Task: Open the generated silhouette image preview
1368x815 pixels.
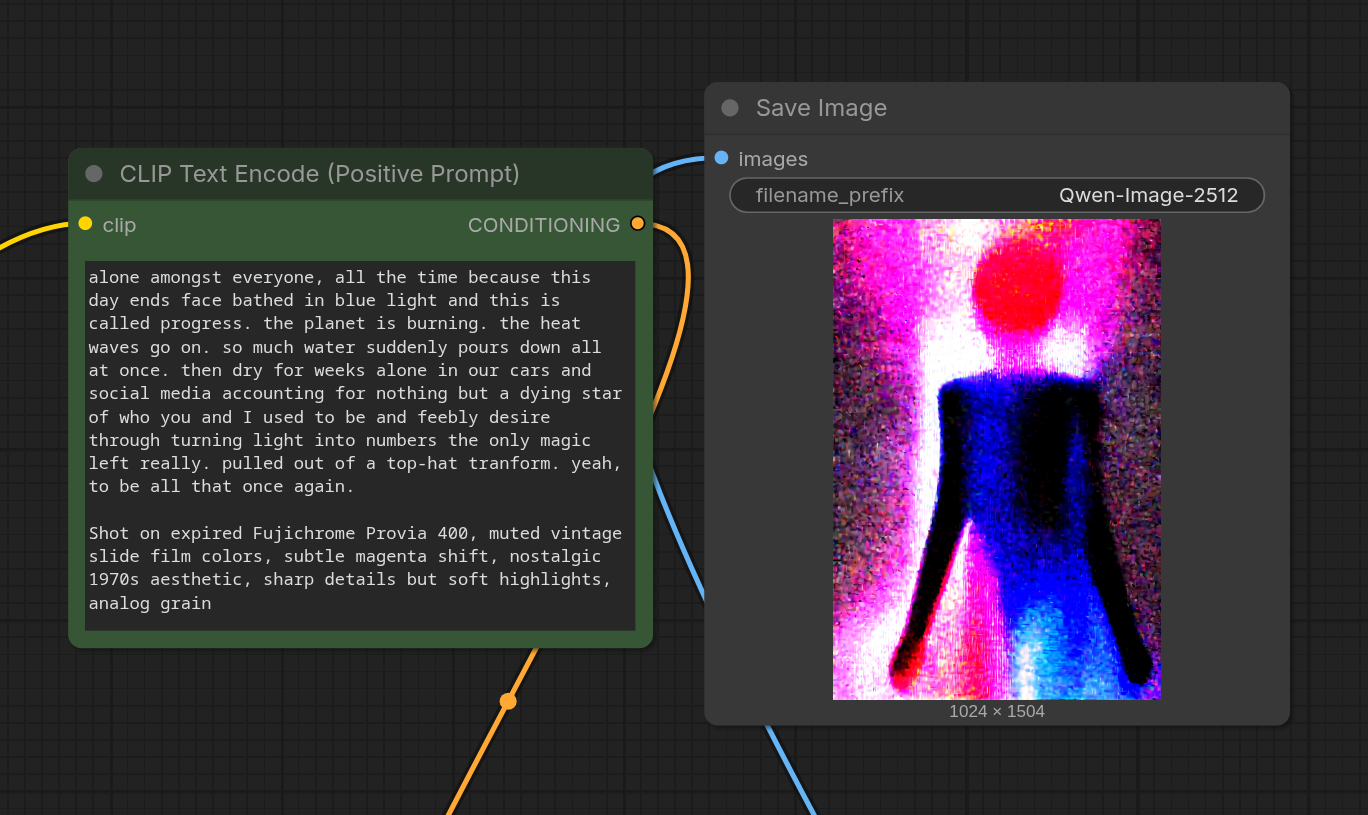Action: coord(997,459)
